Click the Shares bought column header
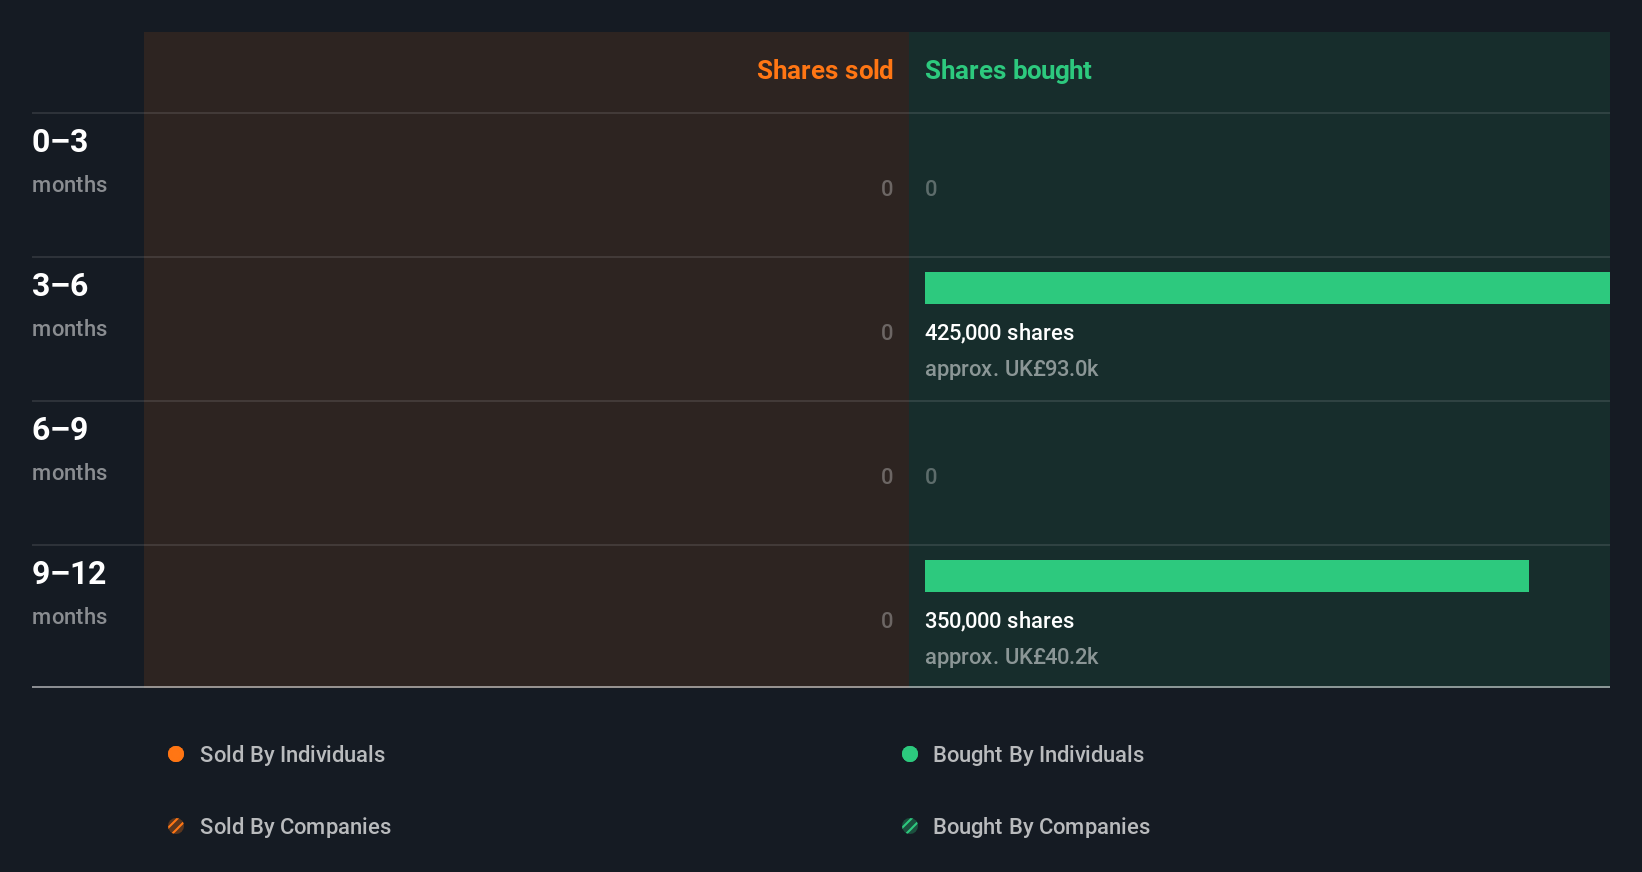 pos(1008,70)
